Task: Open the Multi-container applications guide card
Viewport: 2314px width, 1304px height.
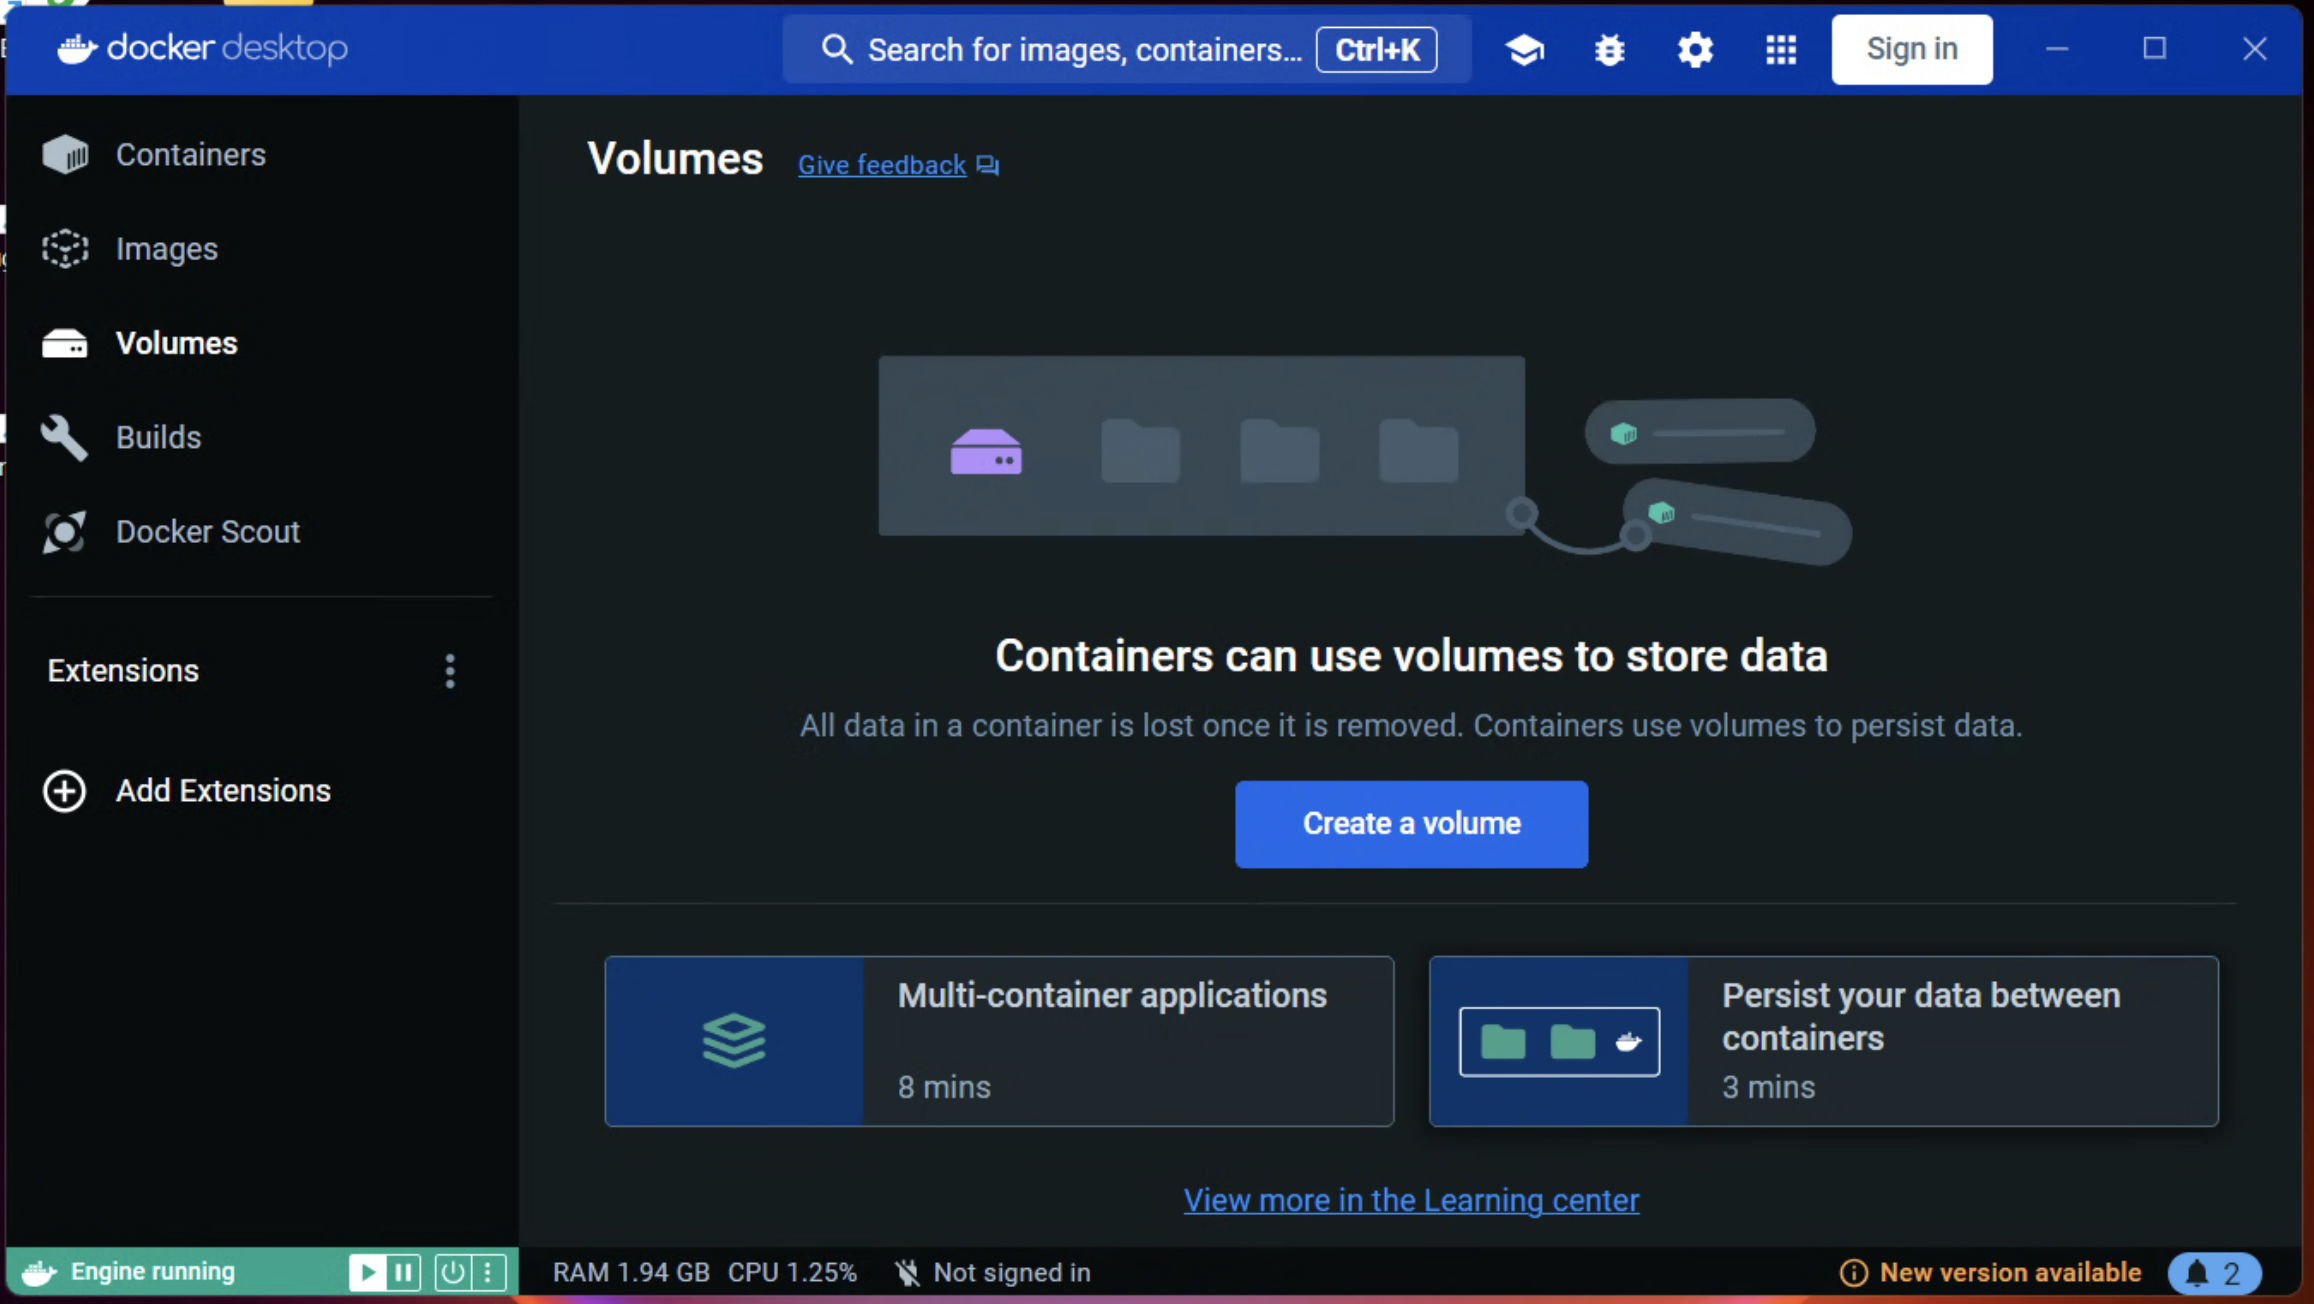Action: [x=999, y=1041]
